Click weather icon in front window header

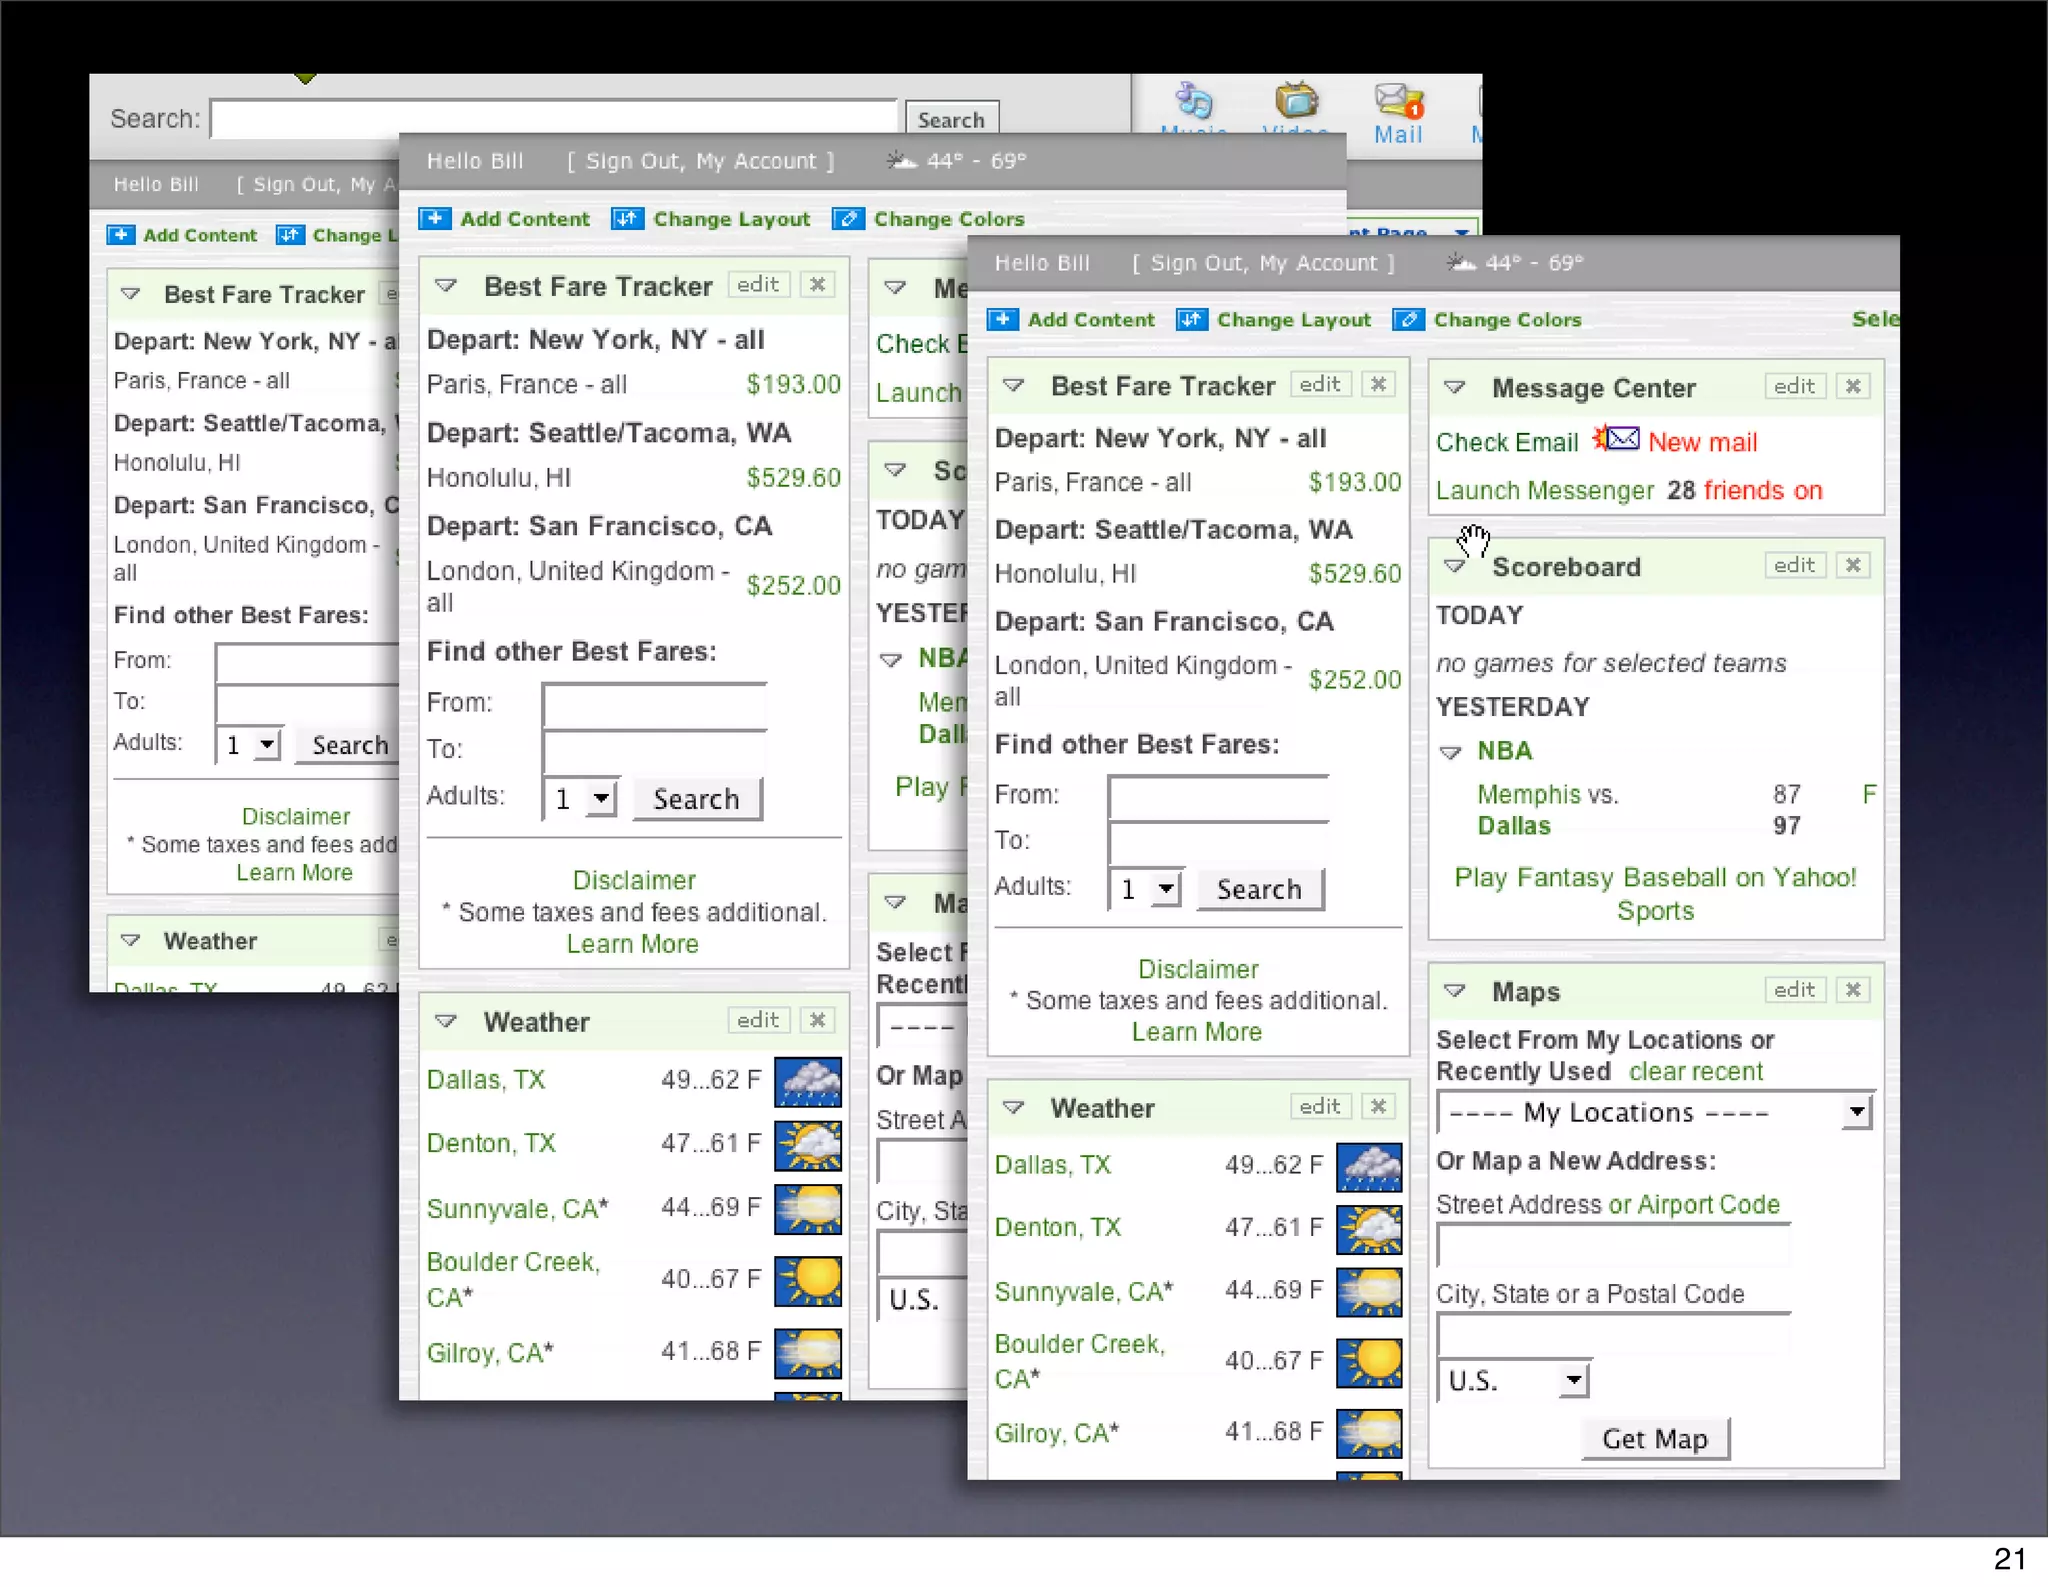(1461, 263)
